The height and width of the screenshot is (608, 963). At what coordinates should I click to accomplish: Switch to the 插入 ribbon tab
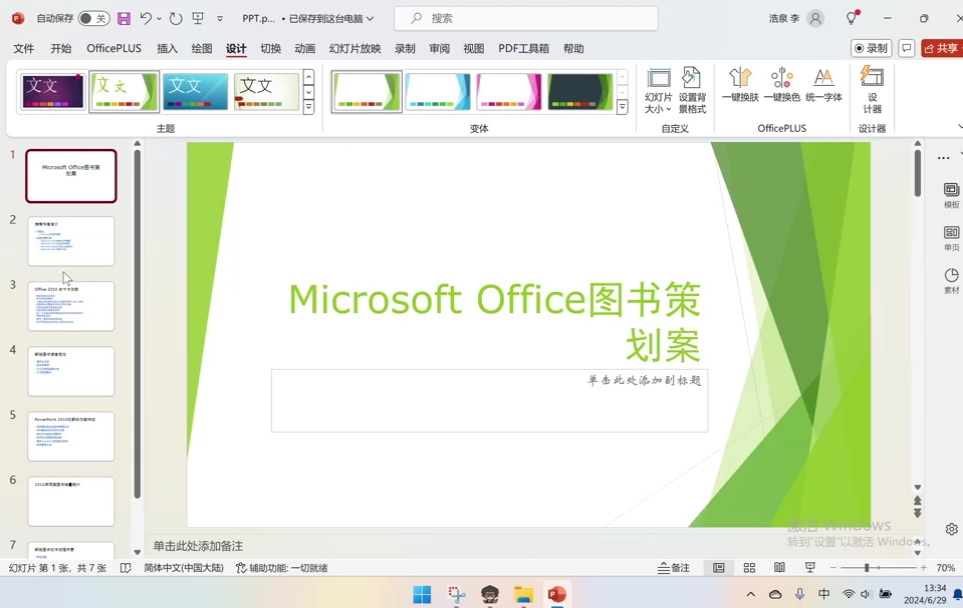point(167,48)
